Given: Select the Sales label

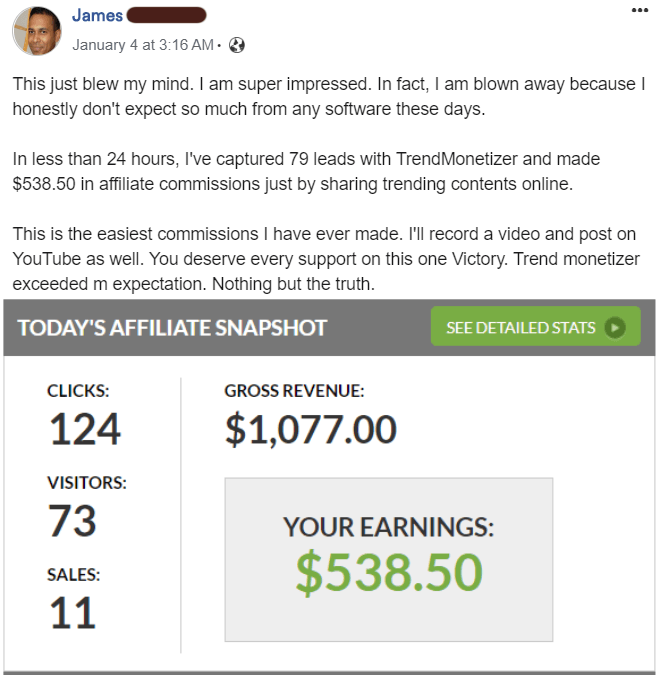Looking at the screenshot, I should pyautogui.click(x=74, y=574).
